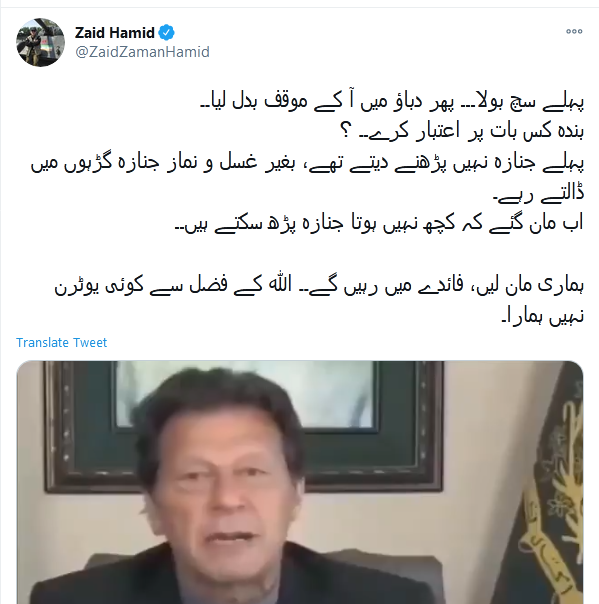Image resolution: width=599 pixels, height=604 pixels.
Task: Click the blue verified badge beside Zaid Hamid
Action: (166, 32)
